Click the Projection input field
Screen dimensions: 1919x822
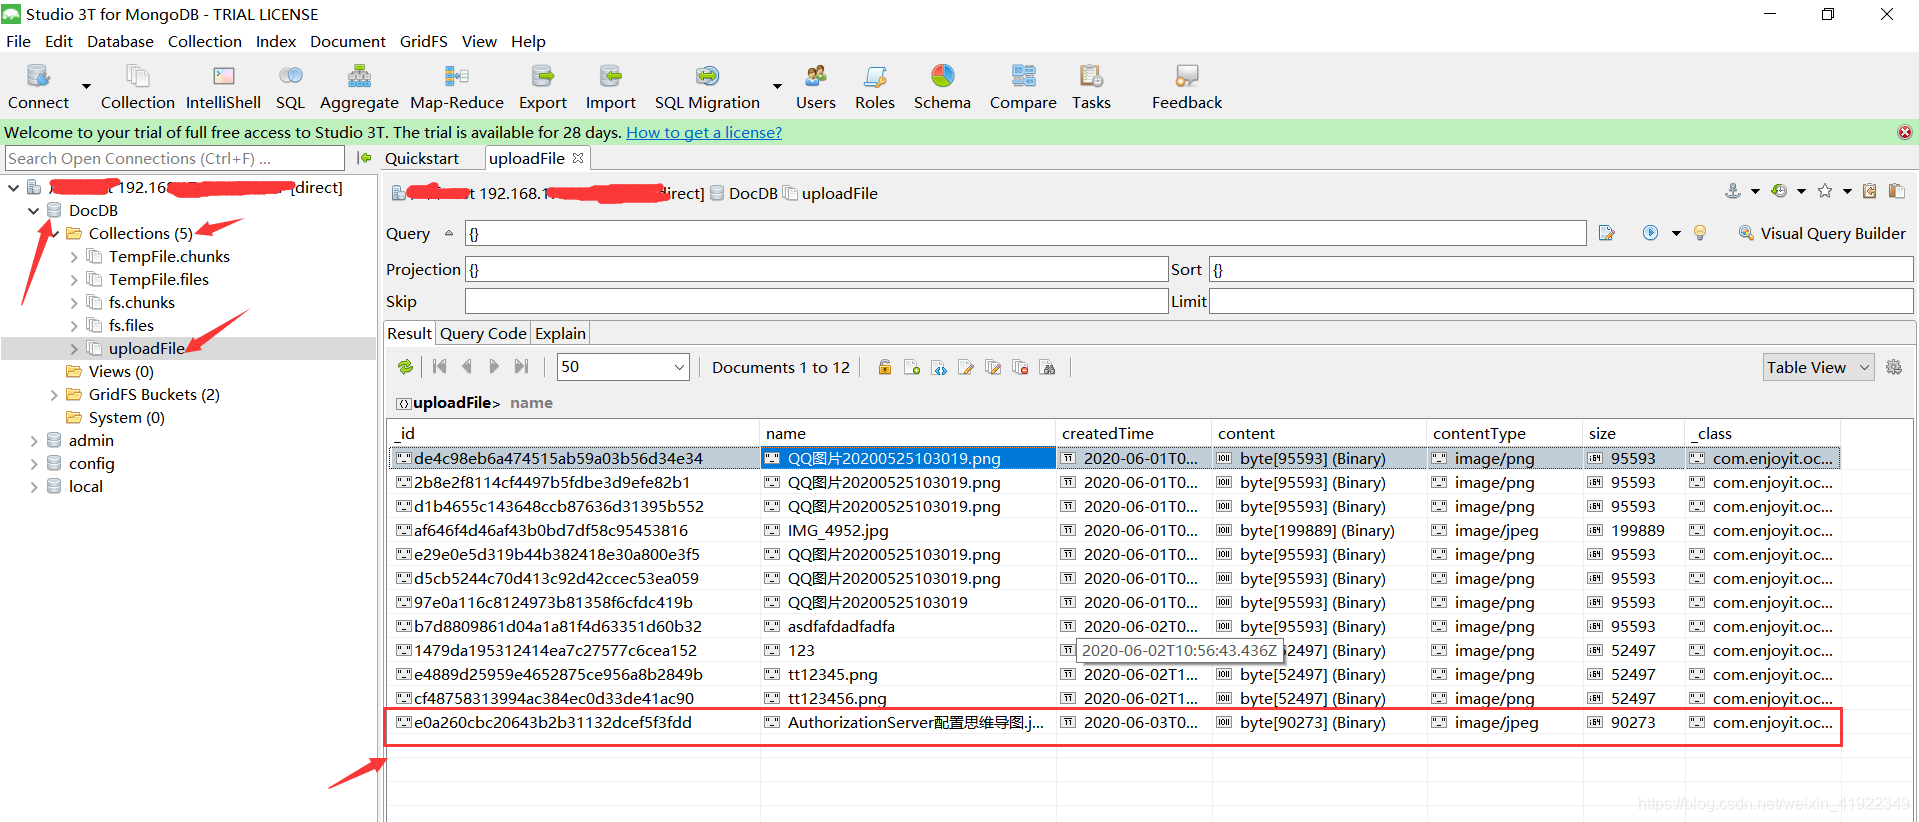816,269
